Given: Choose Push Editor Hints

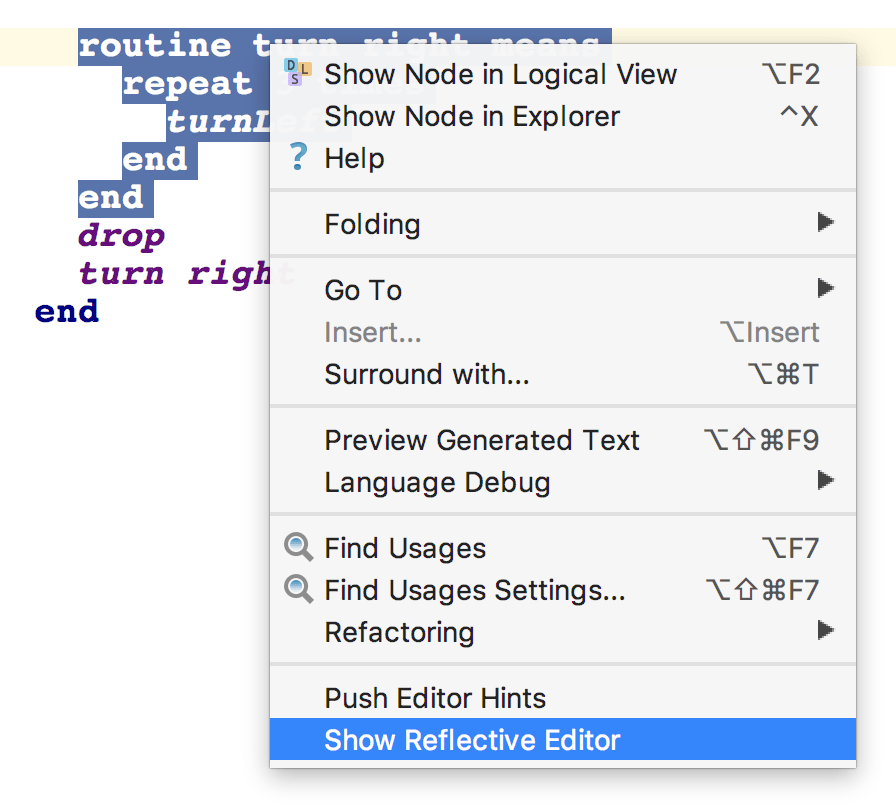Looking at the screenshot, I should click(x=435, y=698).
